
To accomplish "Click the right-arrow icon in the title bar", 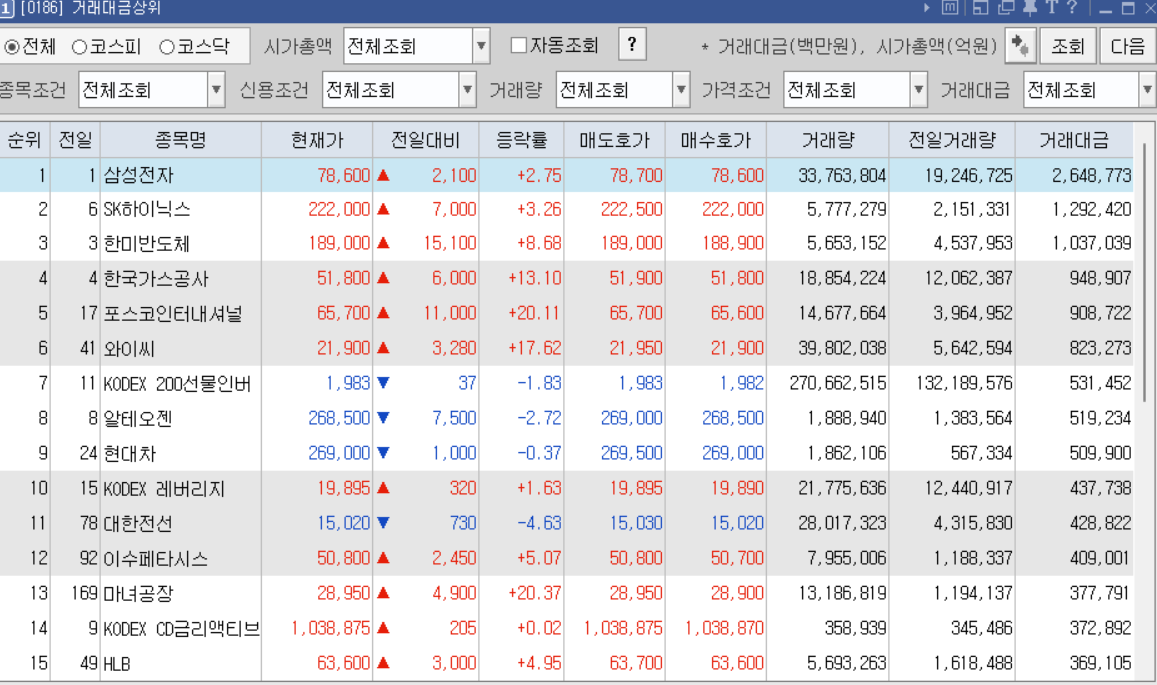I will (928, 8).
